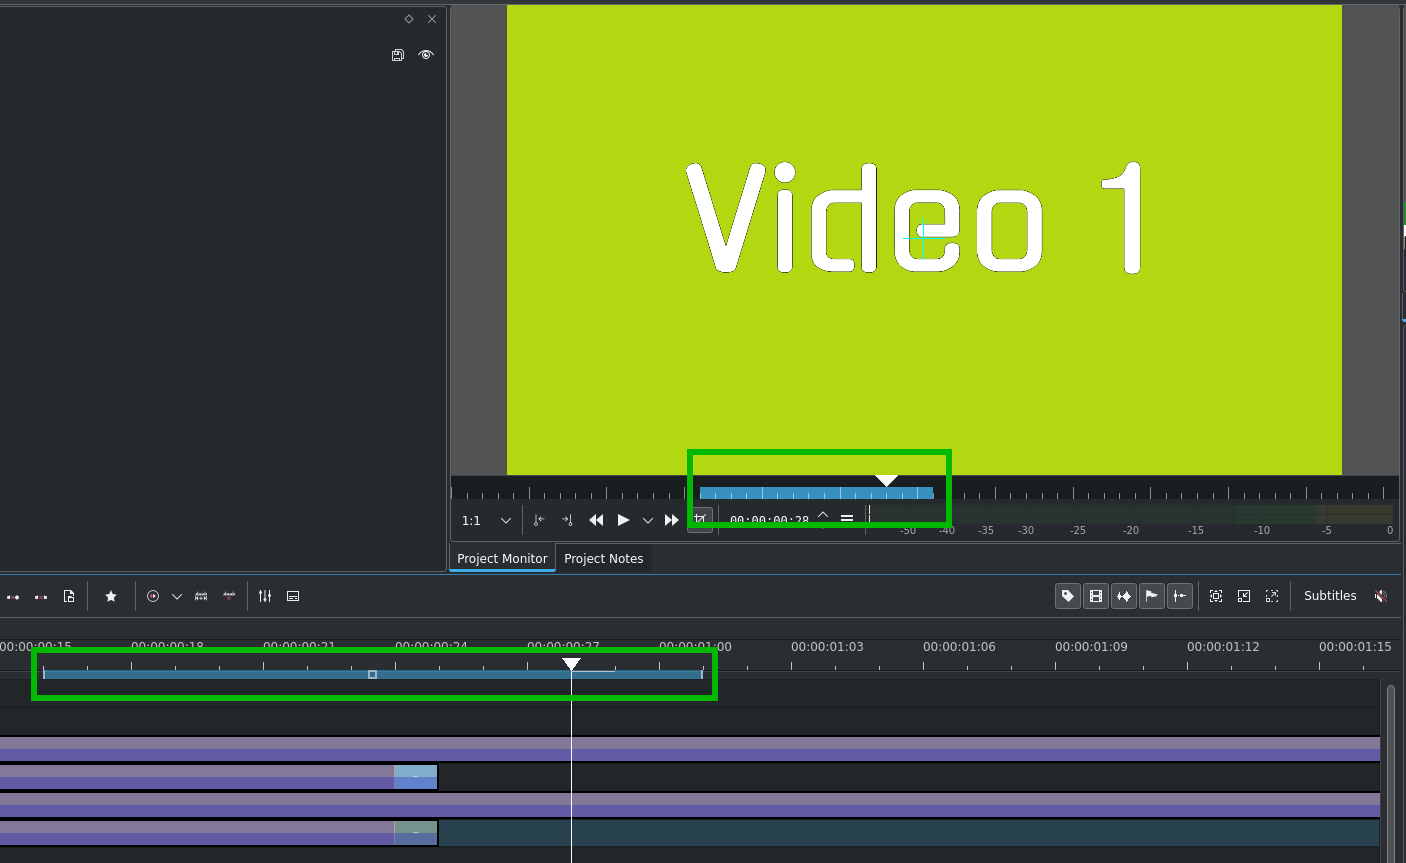Viewport: 1406px width, 863px height.
Task: Click the -20 mark on audio level meter
Action: click(x=1130, y=531)
